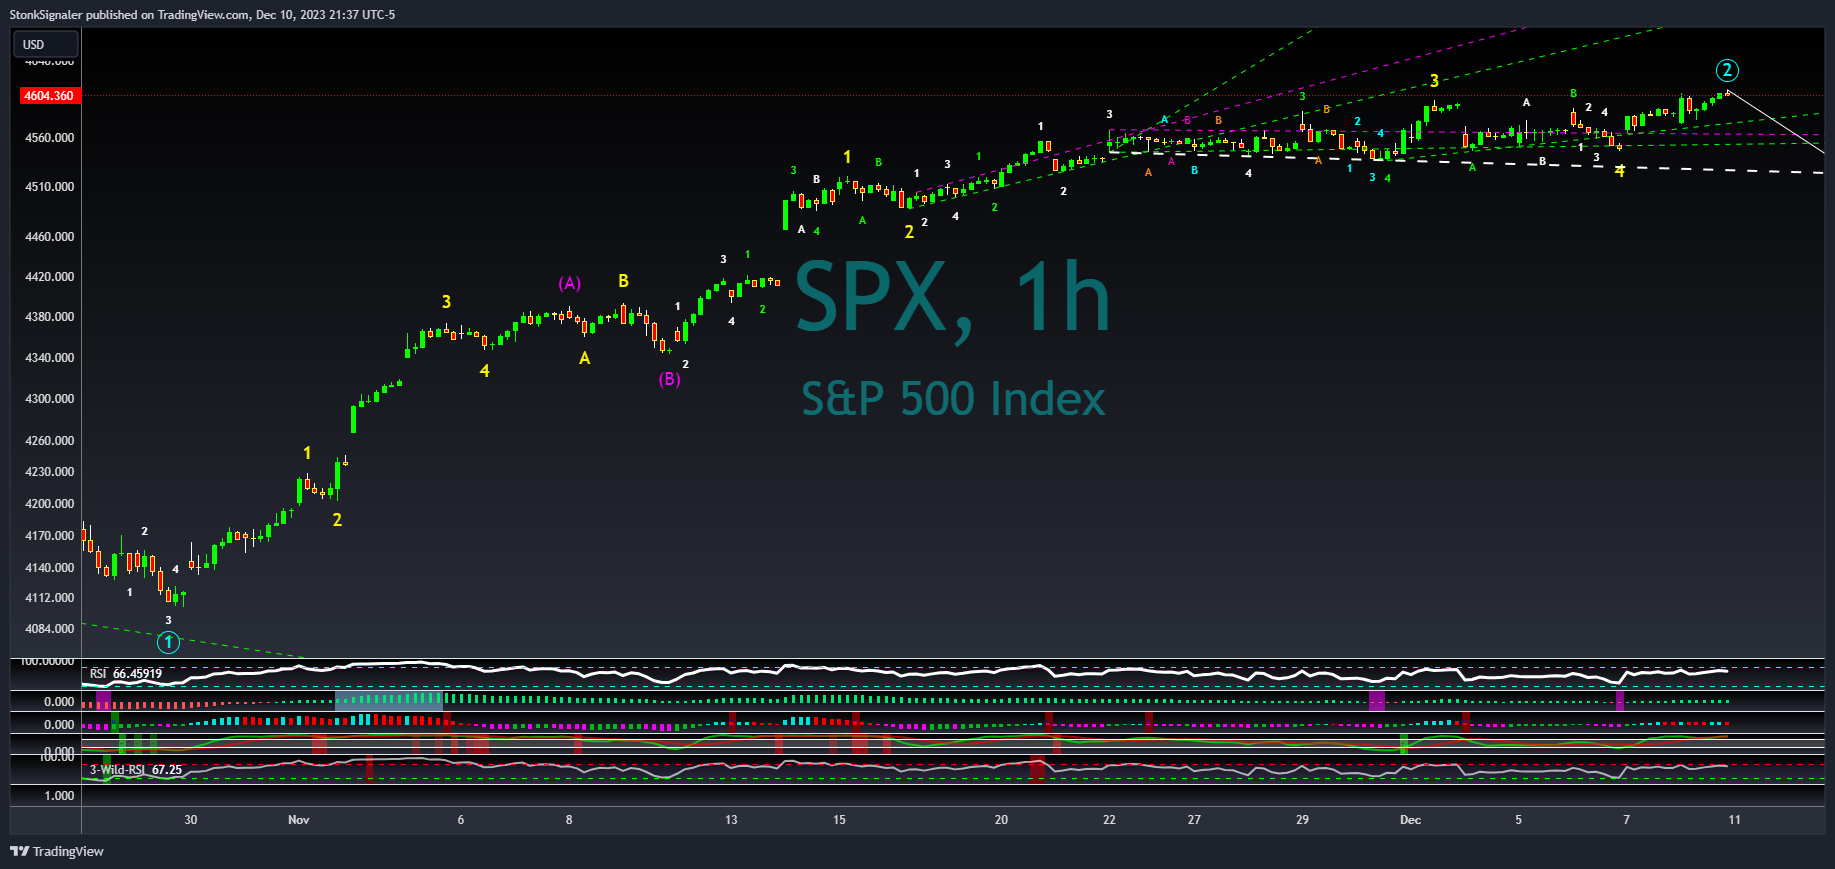Click the TradingView logo at bottom left

[x=57, y=851]
